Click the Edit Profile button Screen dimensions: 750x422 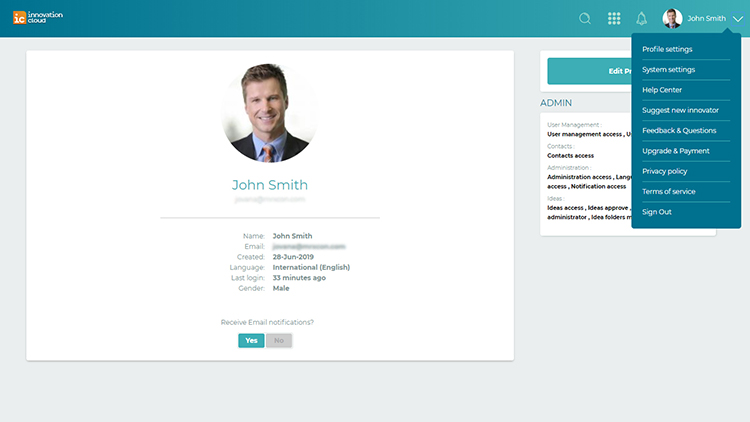[589, 71]
